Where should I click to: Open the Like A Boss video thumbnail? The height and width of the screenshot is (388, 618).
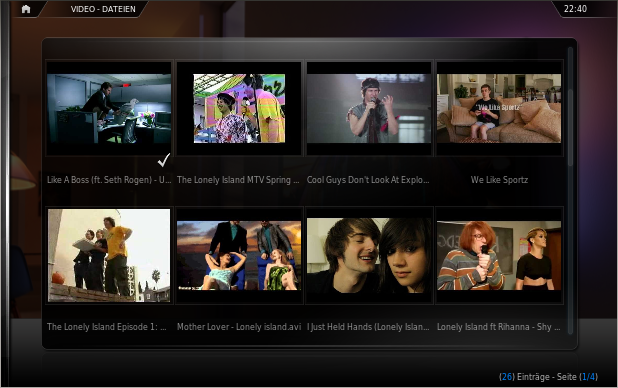109,108
